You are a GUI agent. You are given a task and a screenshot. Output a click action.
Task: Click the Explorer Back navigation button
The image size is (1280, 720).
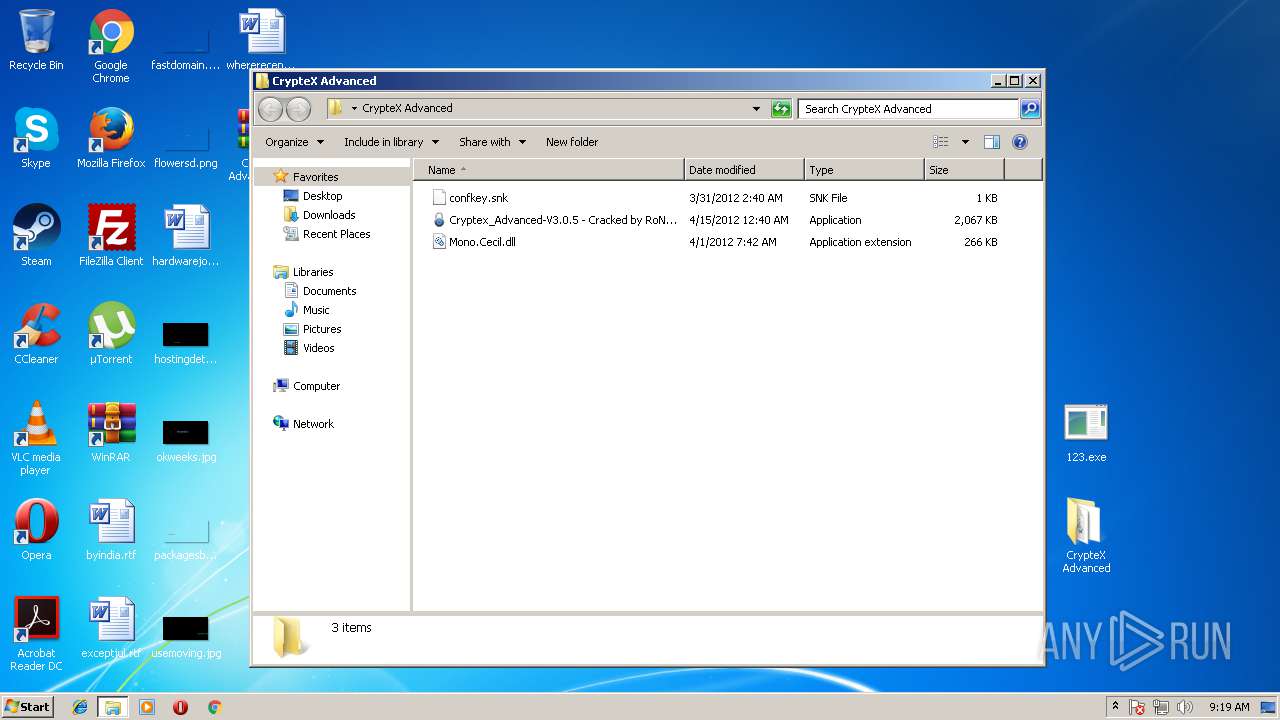tap(271, 109)
